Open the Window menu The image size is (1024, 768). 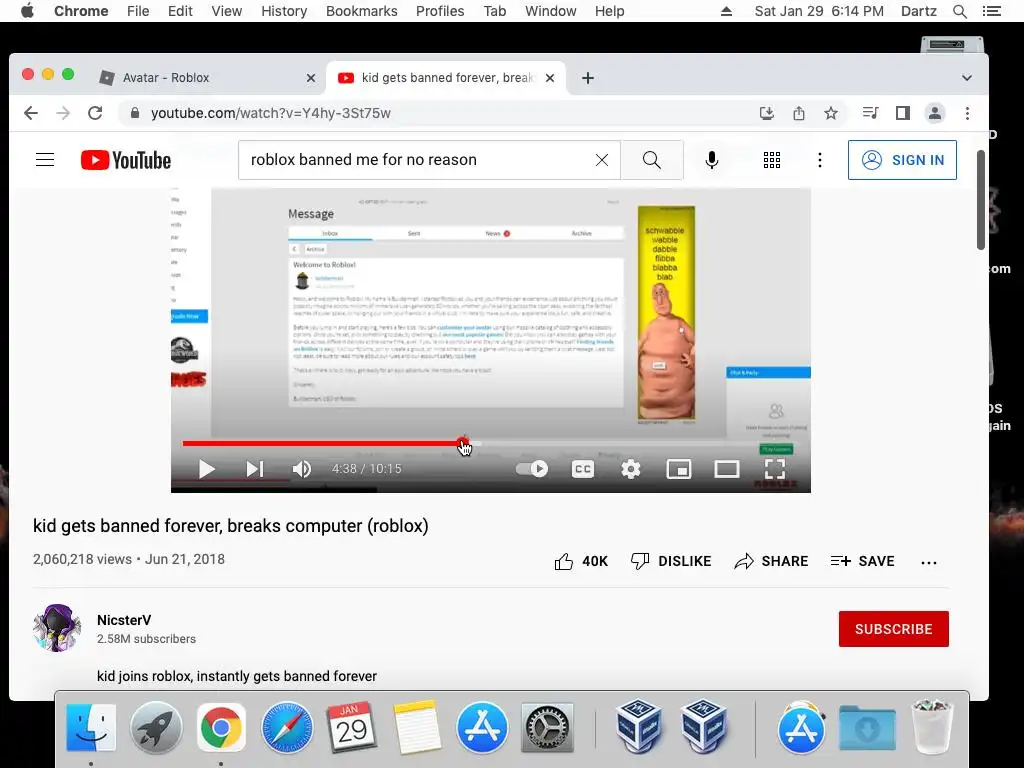[551, 11]
